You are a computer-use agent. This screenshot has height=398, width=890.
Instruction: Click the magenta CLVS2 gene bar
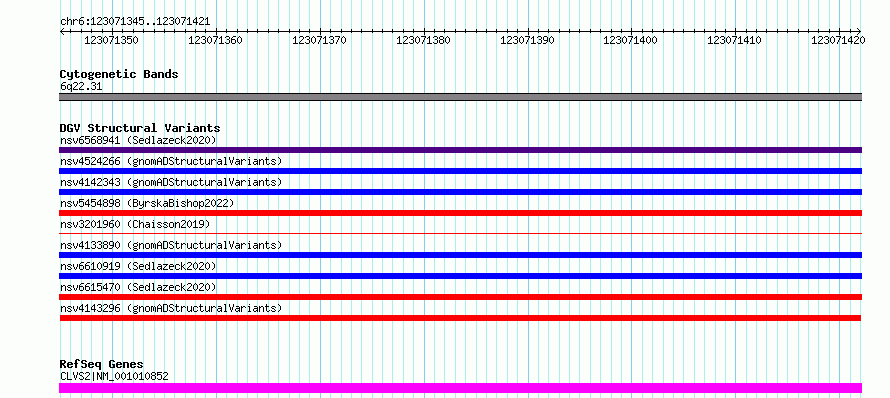coord(460,388)
